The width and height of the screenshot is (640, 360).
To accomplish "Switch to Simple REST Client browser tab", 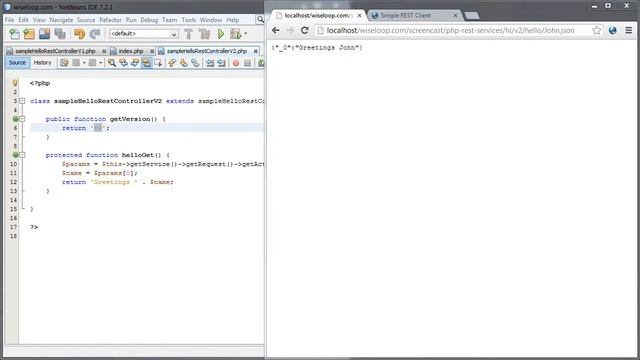I will point(414,16).
